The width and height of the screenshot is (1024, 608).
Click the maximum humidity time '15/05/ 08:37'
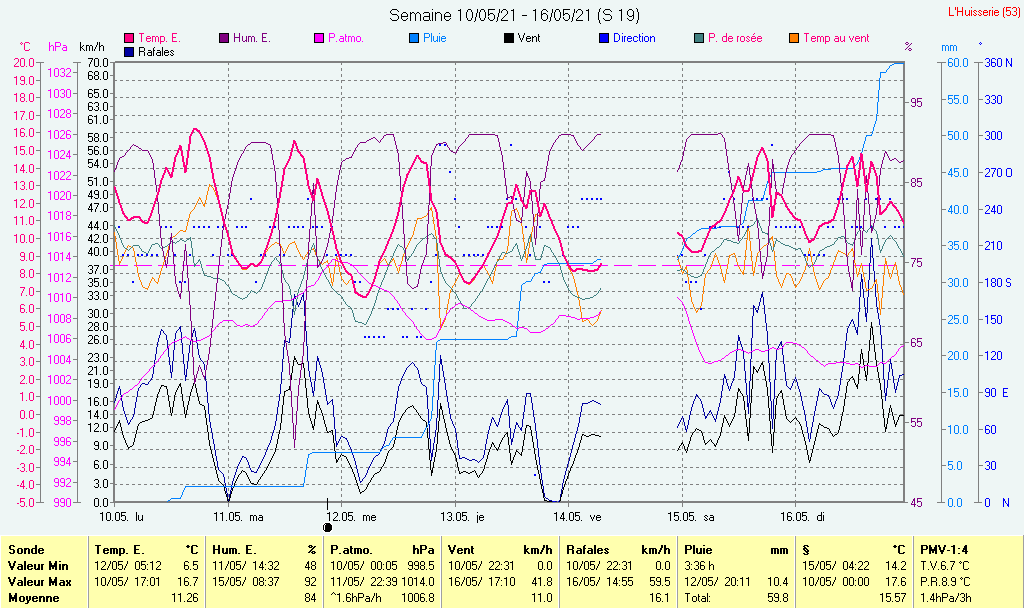(246, 581)
